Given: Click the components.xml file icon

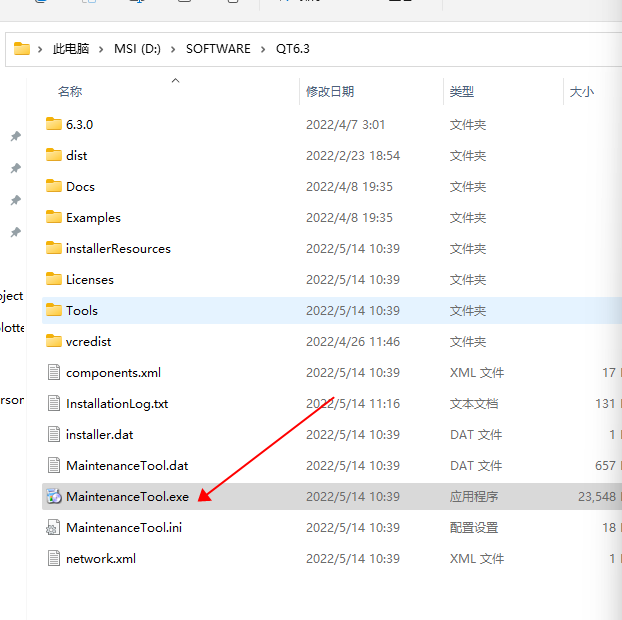Looking at the screenshot, I should point(54,372).
